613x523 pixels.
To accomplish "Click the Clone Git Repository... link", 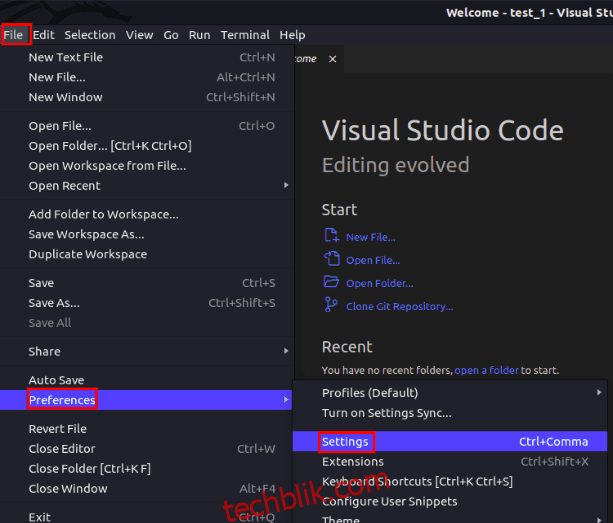I will pyautogui.click(x=400, y=306).
